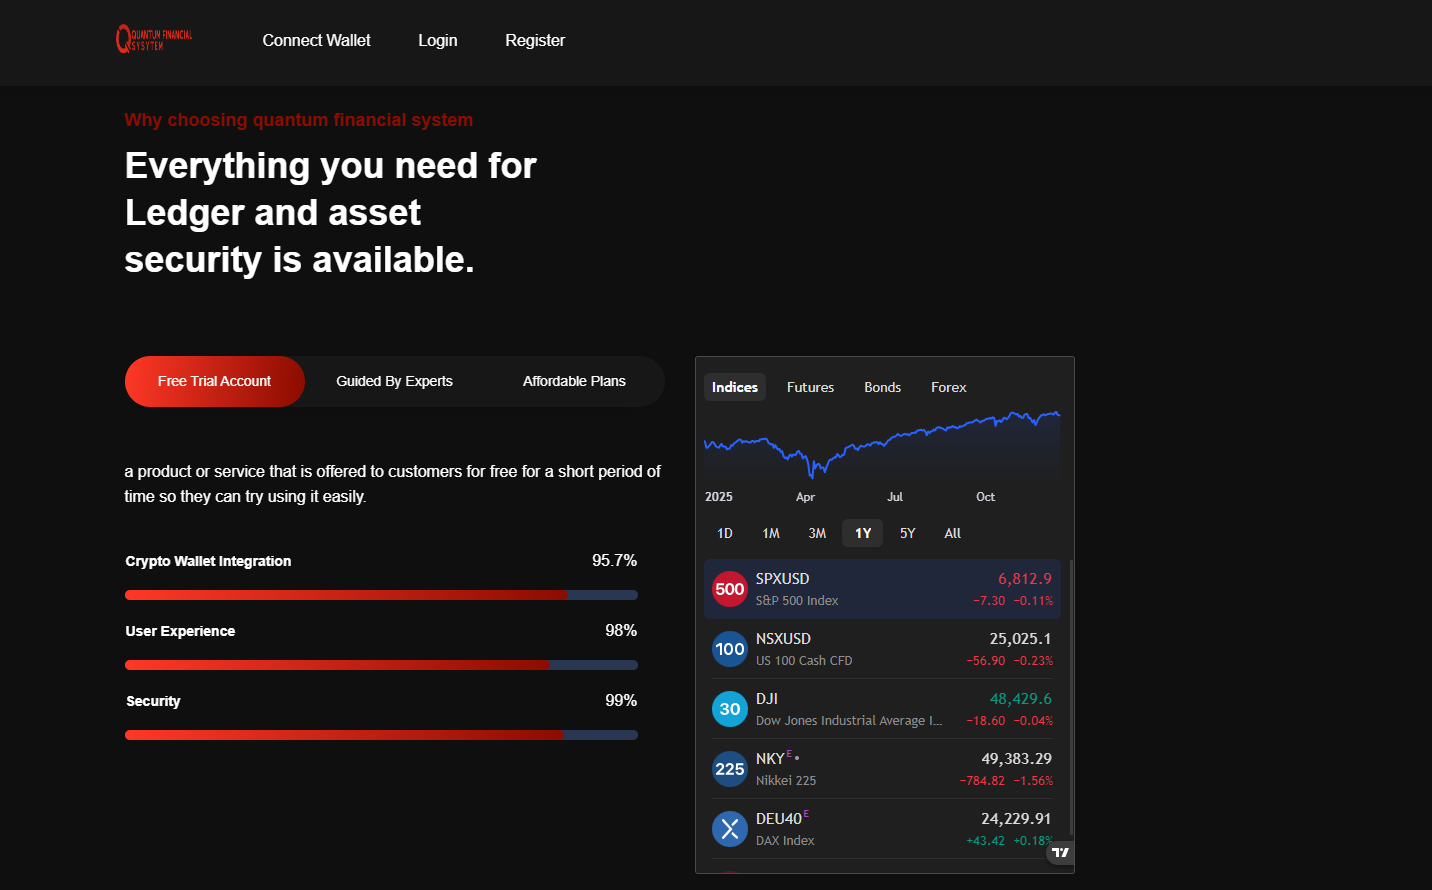Click the US 100 NSXUSD icon

730,649
